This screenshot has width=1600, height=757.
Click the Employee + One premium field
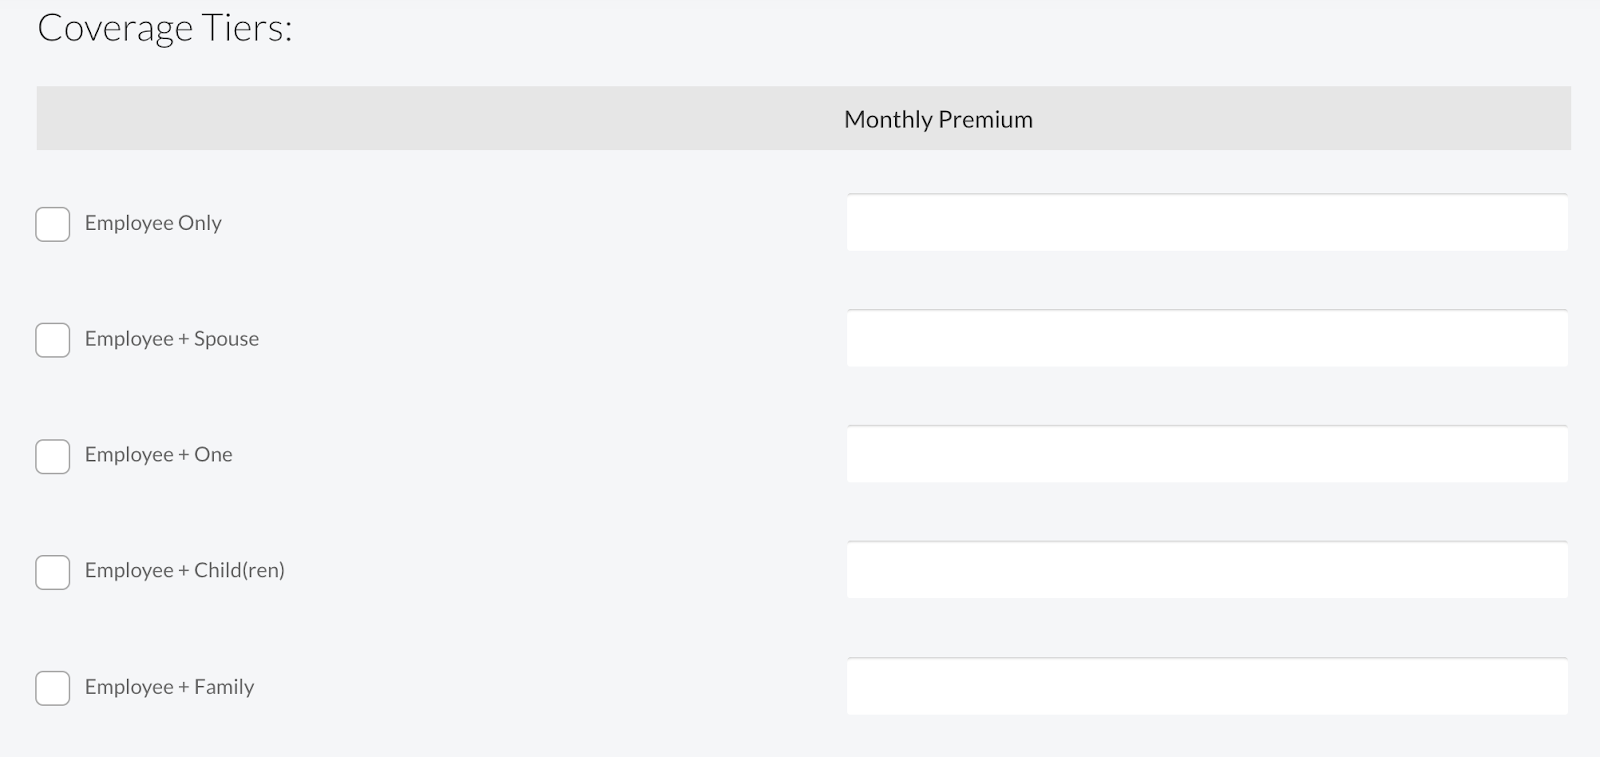click(1207, 455)
